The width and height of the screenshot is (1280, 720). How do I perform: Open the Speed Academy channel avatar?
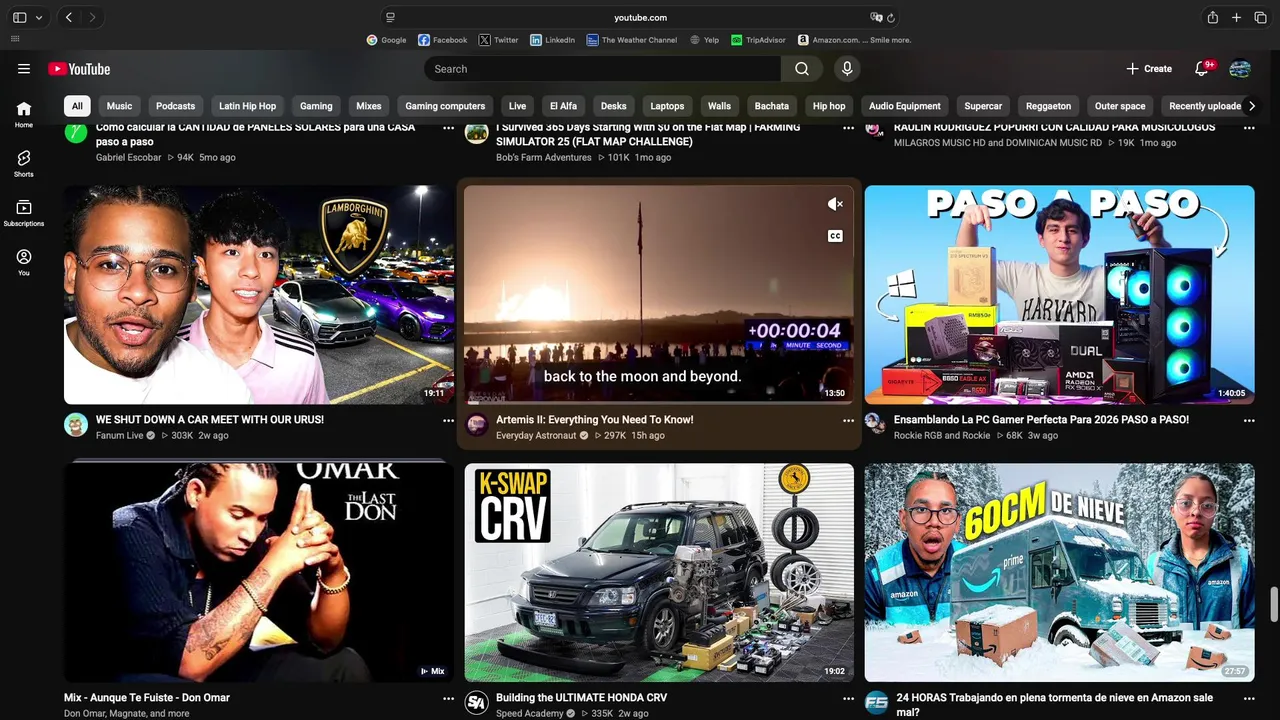tap(477, 702)
